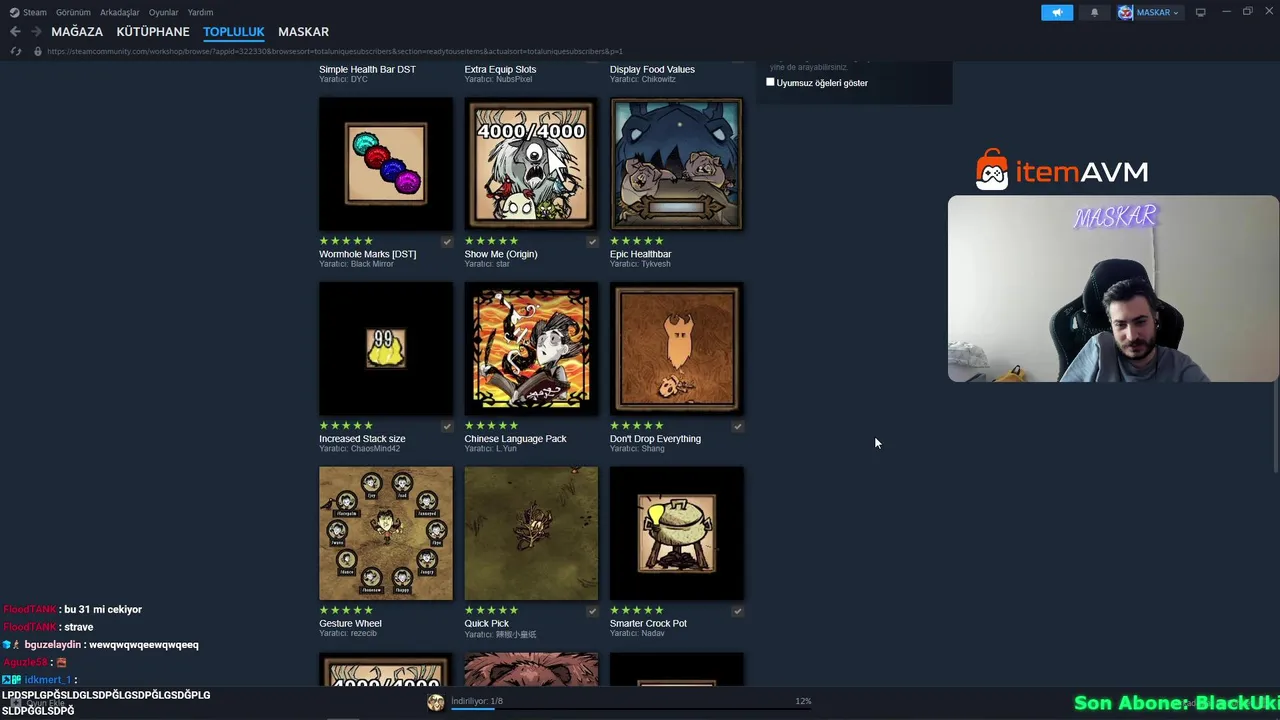
Task: Open the Show Me (Origin) title link
Action: click(x=500, y=254)
